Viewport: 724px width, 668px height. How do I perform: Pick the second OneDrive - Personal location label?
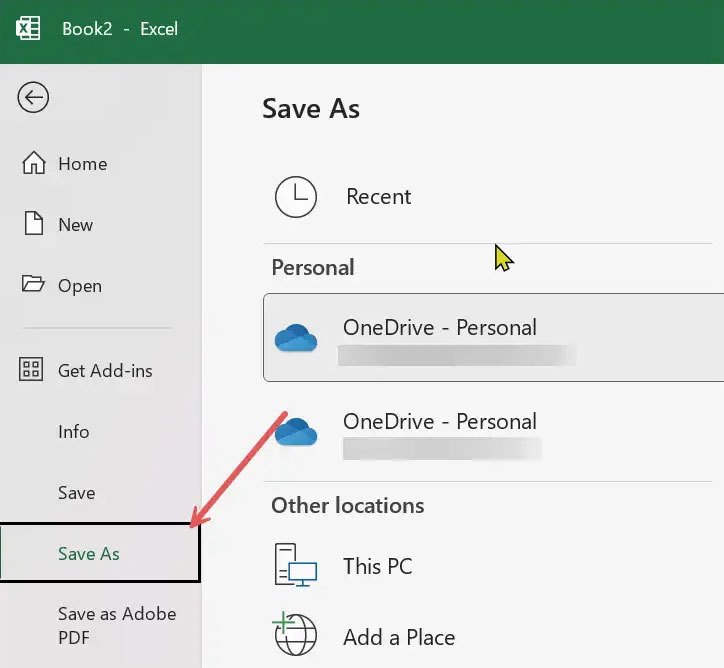pos(440,422)
